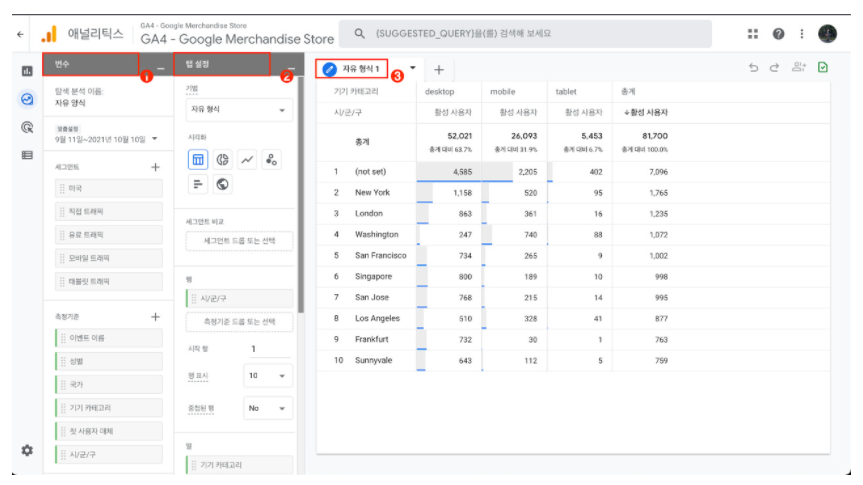
Task: Click the mobile column header
Action: [502, 91]
